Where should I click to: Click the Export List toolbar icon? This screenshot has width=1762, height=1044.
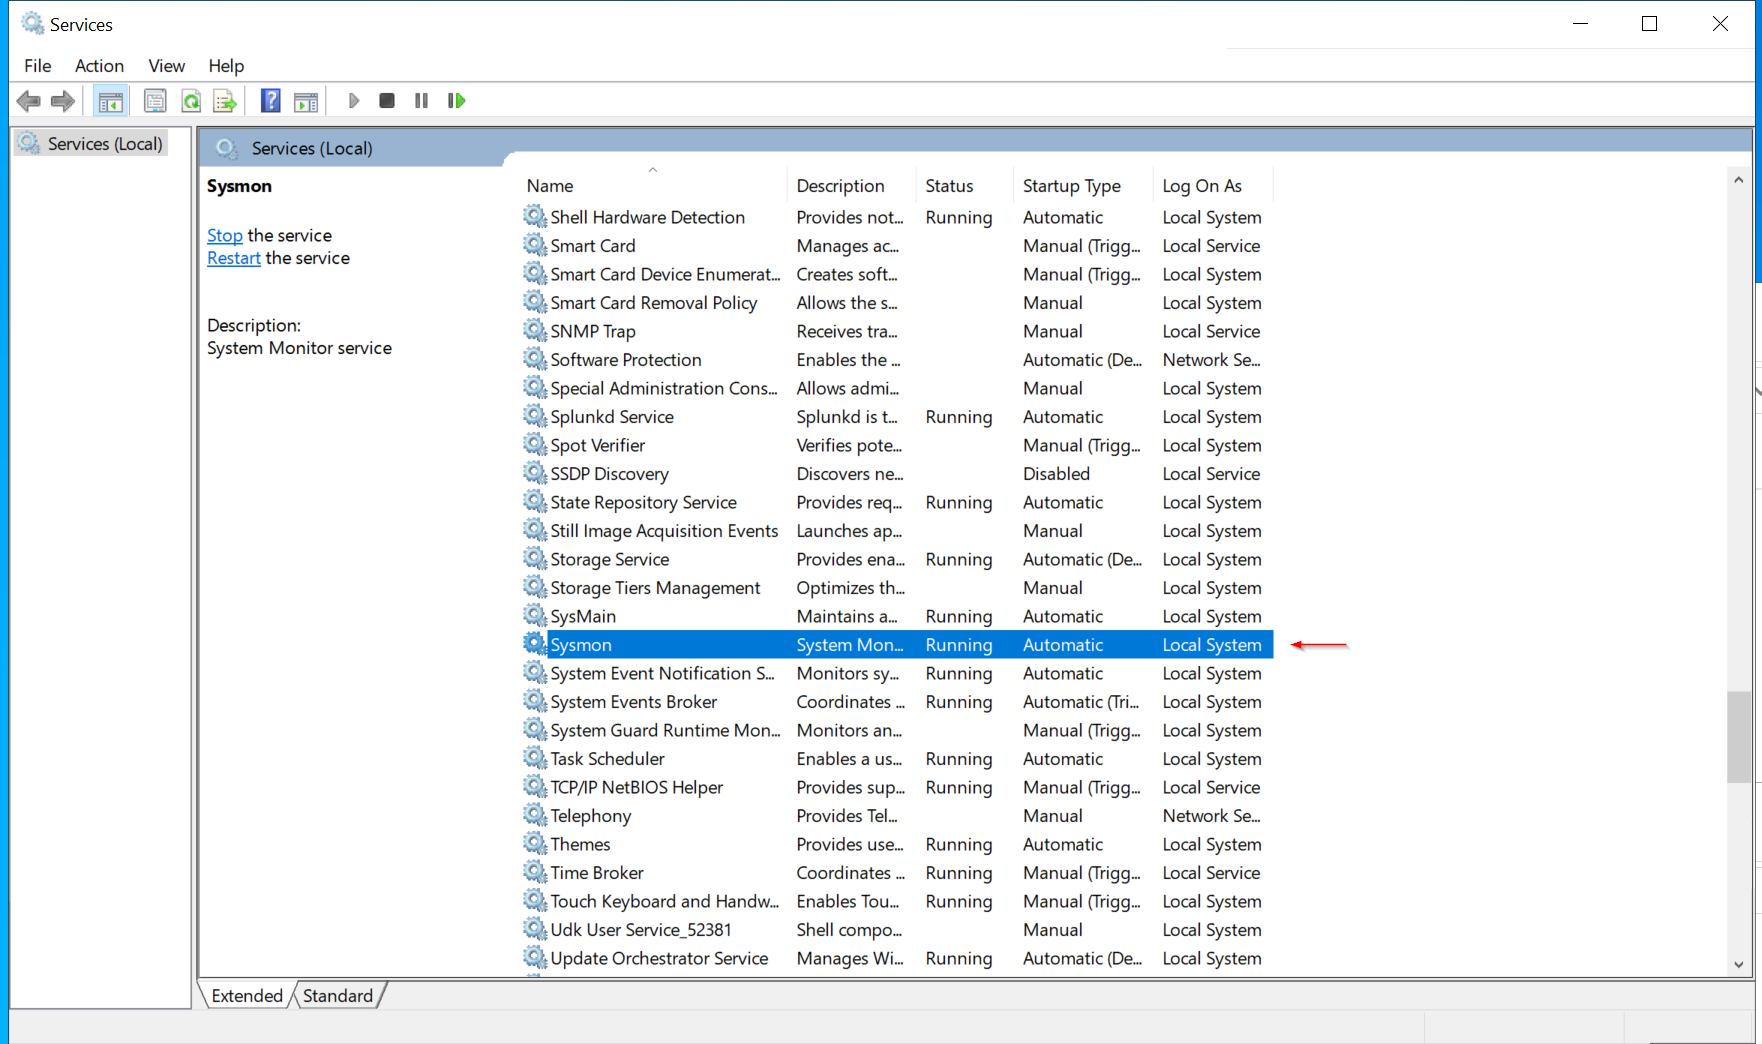(x=226, y=101)
